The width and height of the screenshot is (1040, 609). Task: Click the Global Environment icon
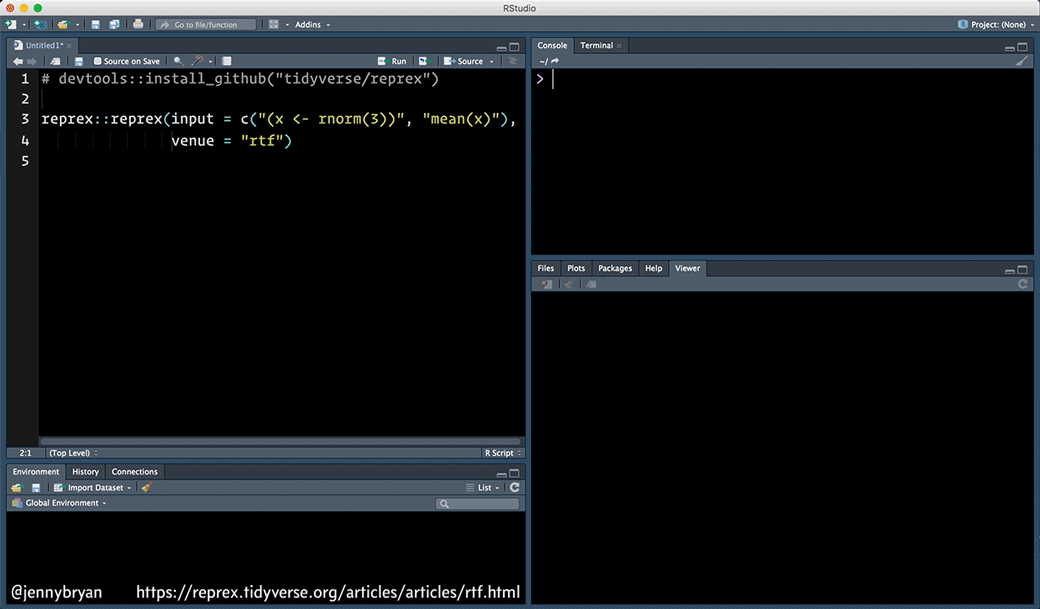(17, 503)
